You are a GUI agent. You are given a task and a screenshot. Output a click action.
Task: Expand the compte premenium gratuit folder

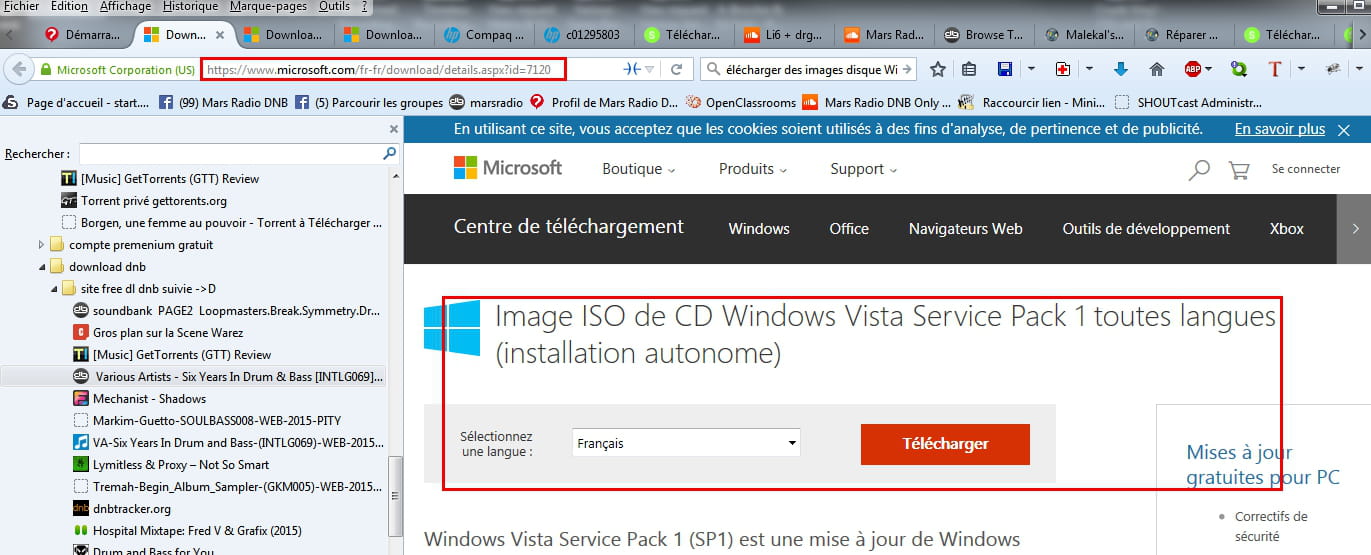pos(42,245)
